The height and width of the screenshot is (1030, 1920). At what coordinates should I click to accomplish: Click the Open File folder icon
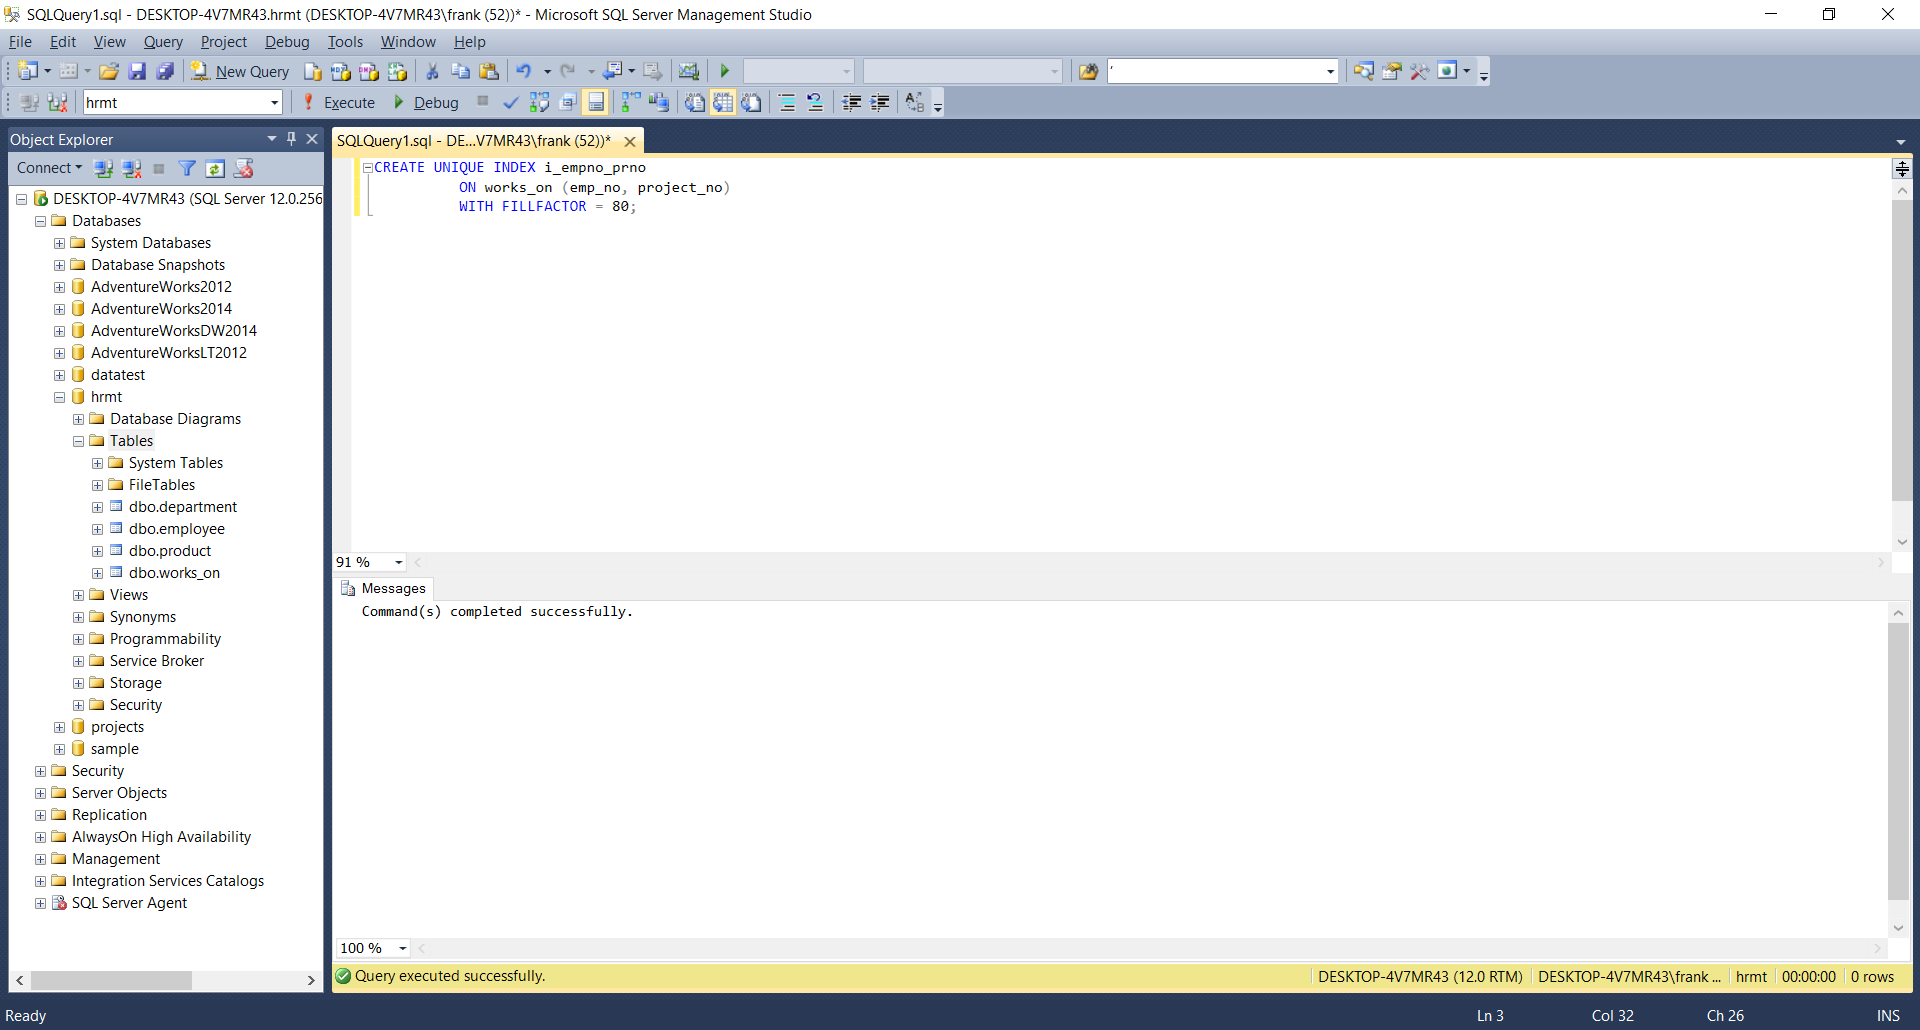(109, 71)
